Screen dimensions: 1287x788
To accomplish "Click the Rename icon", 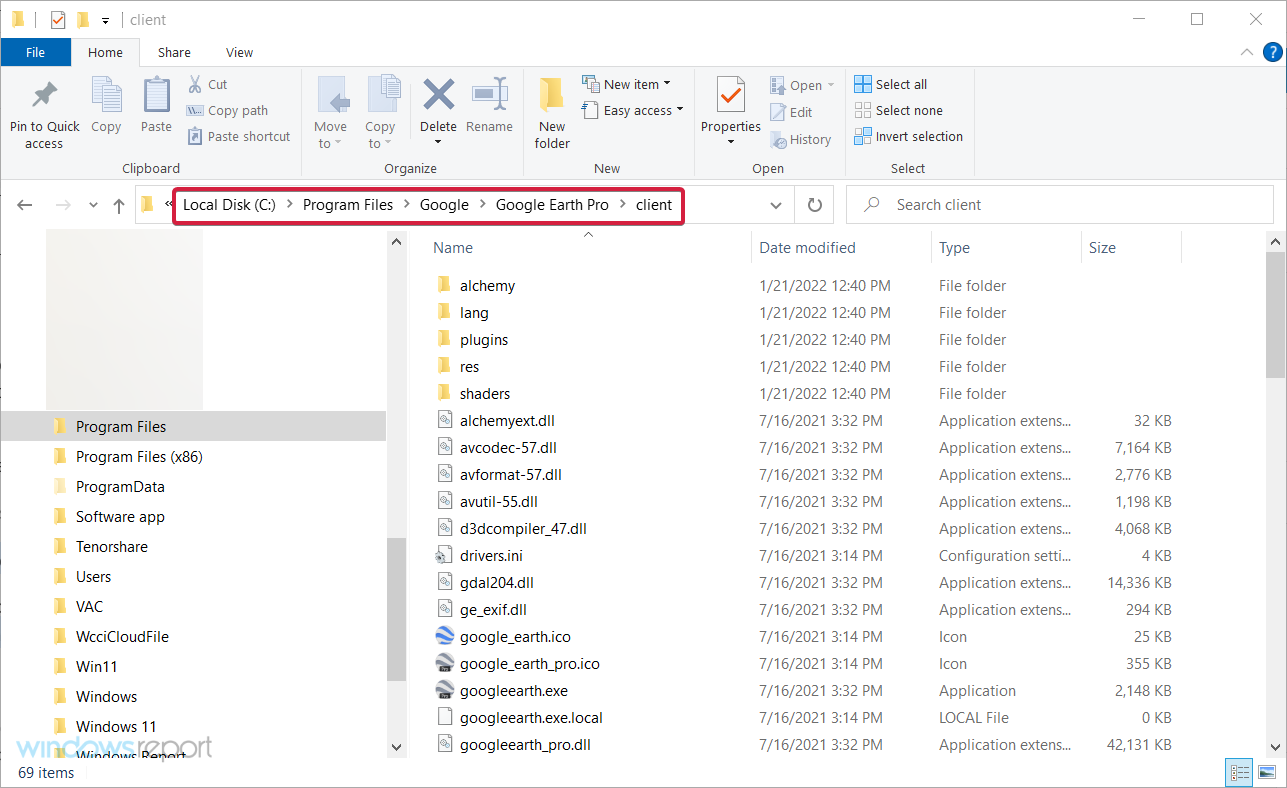I will pyautogui.click(x=489, y=95).
